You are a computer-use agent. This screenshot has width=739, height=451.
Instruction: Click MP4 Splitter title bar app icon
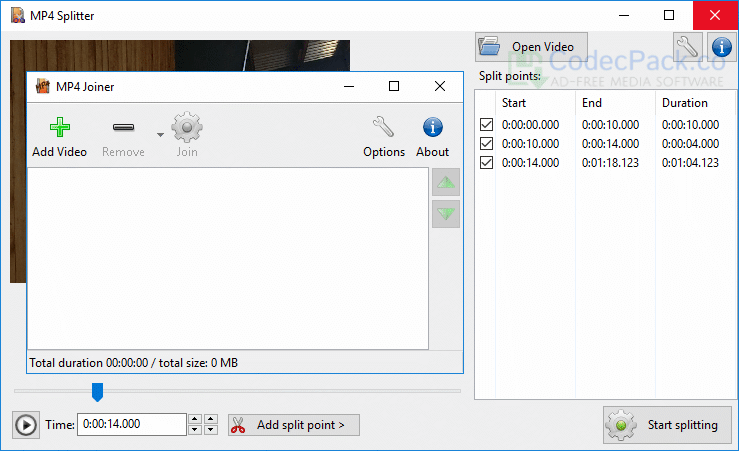18,16
